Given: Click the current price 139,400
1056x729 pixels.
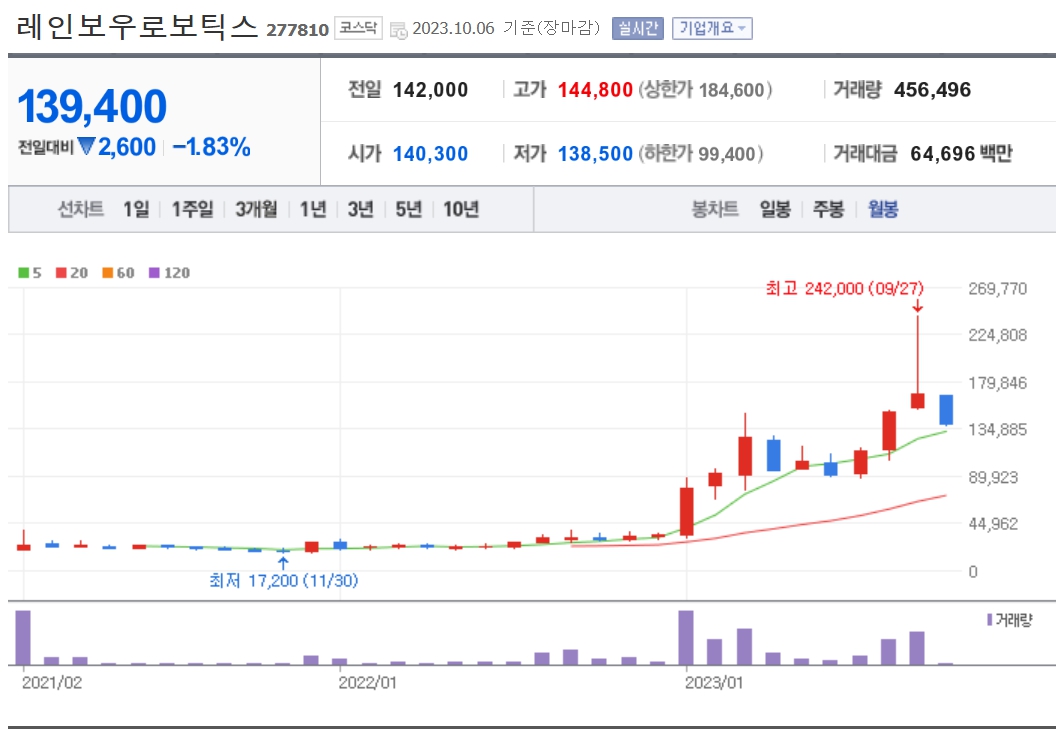Looking at the screenshot, I should [92, 106].
